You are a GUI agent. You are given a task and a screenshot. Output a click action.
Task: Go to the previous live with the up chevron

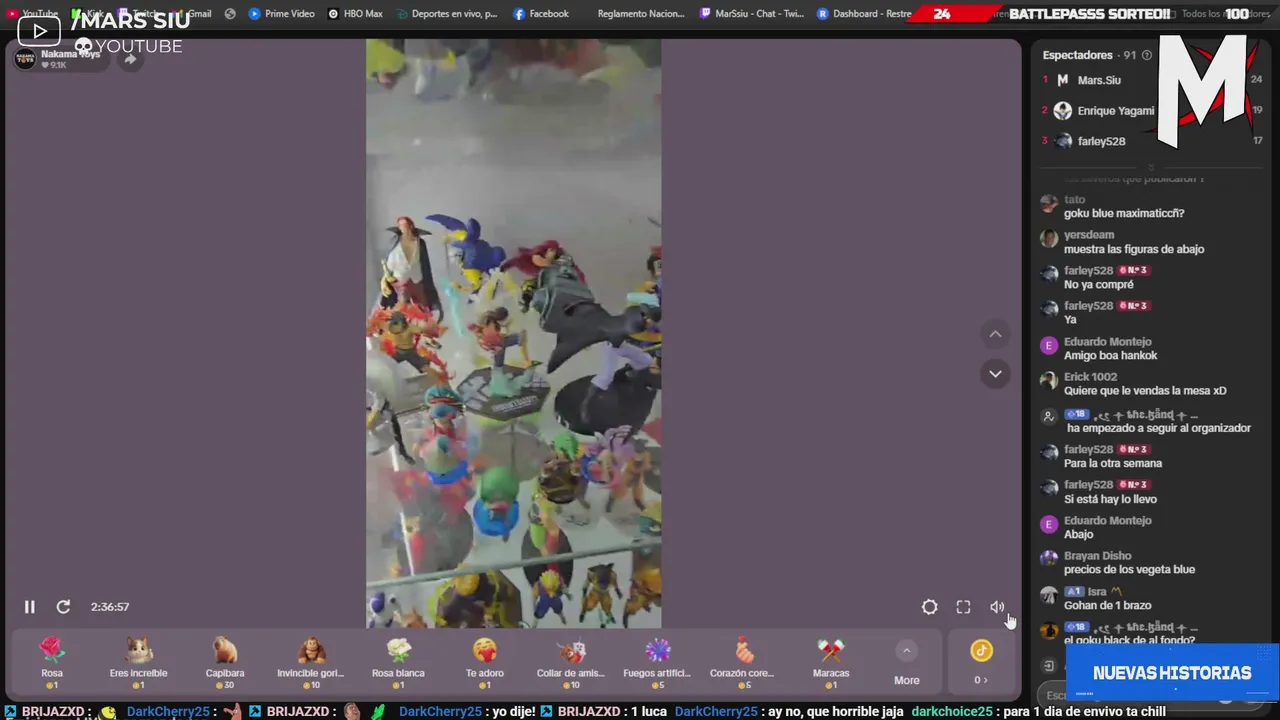coord(995,334)
